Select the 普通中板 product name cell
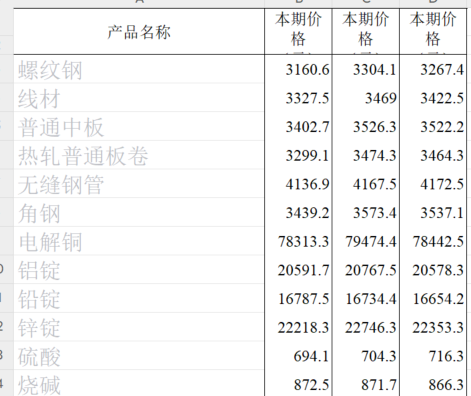Screen dimensions: 471x396 pos(139,127)
